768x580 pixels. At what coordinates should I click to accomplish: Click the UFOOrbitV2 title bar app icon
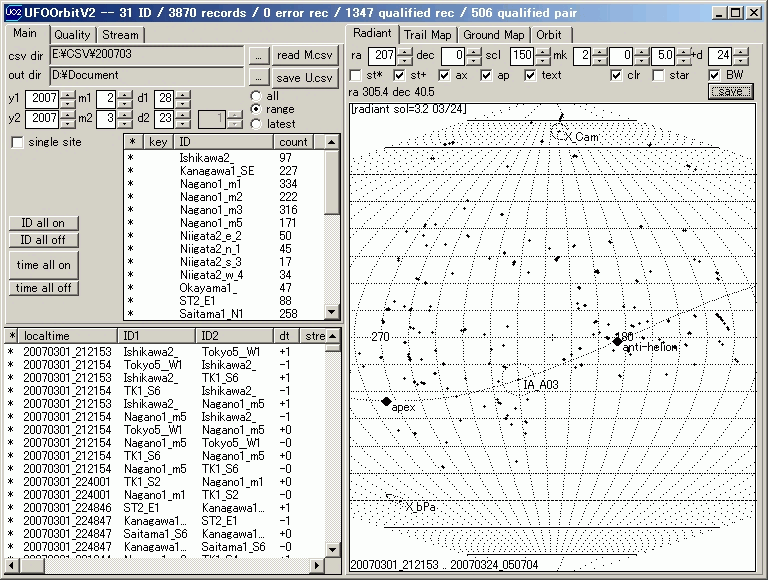pyautogui.click(x=12, y=12)
